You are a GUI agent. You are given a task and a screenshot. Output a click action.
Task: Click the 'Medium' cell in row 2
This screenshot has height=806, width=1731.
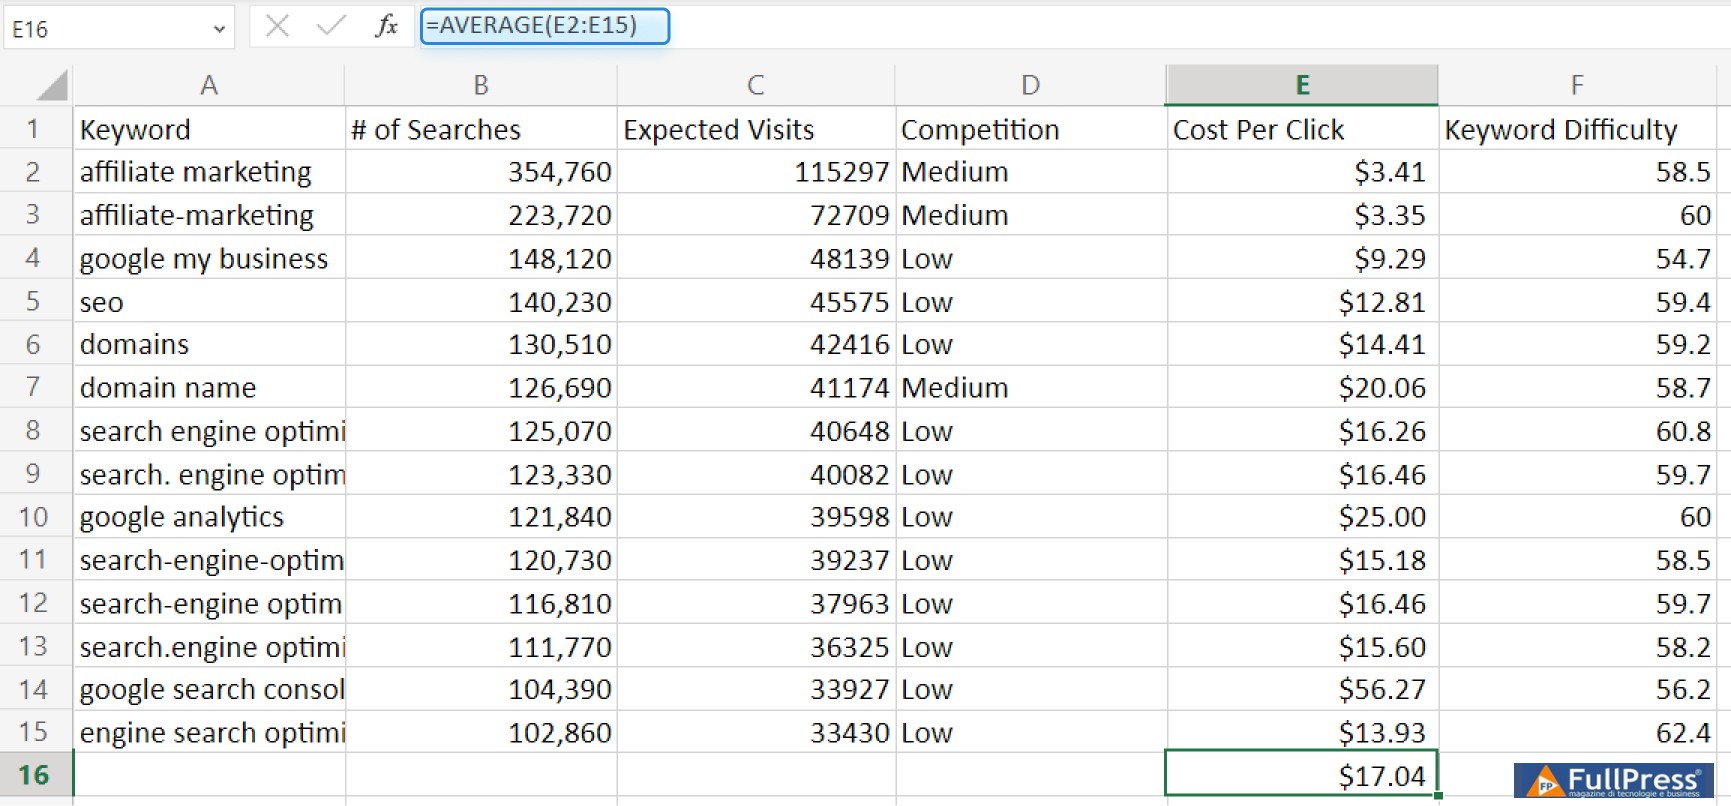pyautogui.click(x=1030, y=172)
